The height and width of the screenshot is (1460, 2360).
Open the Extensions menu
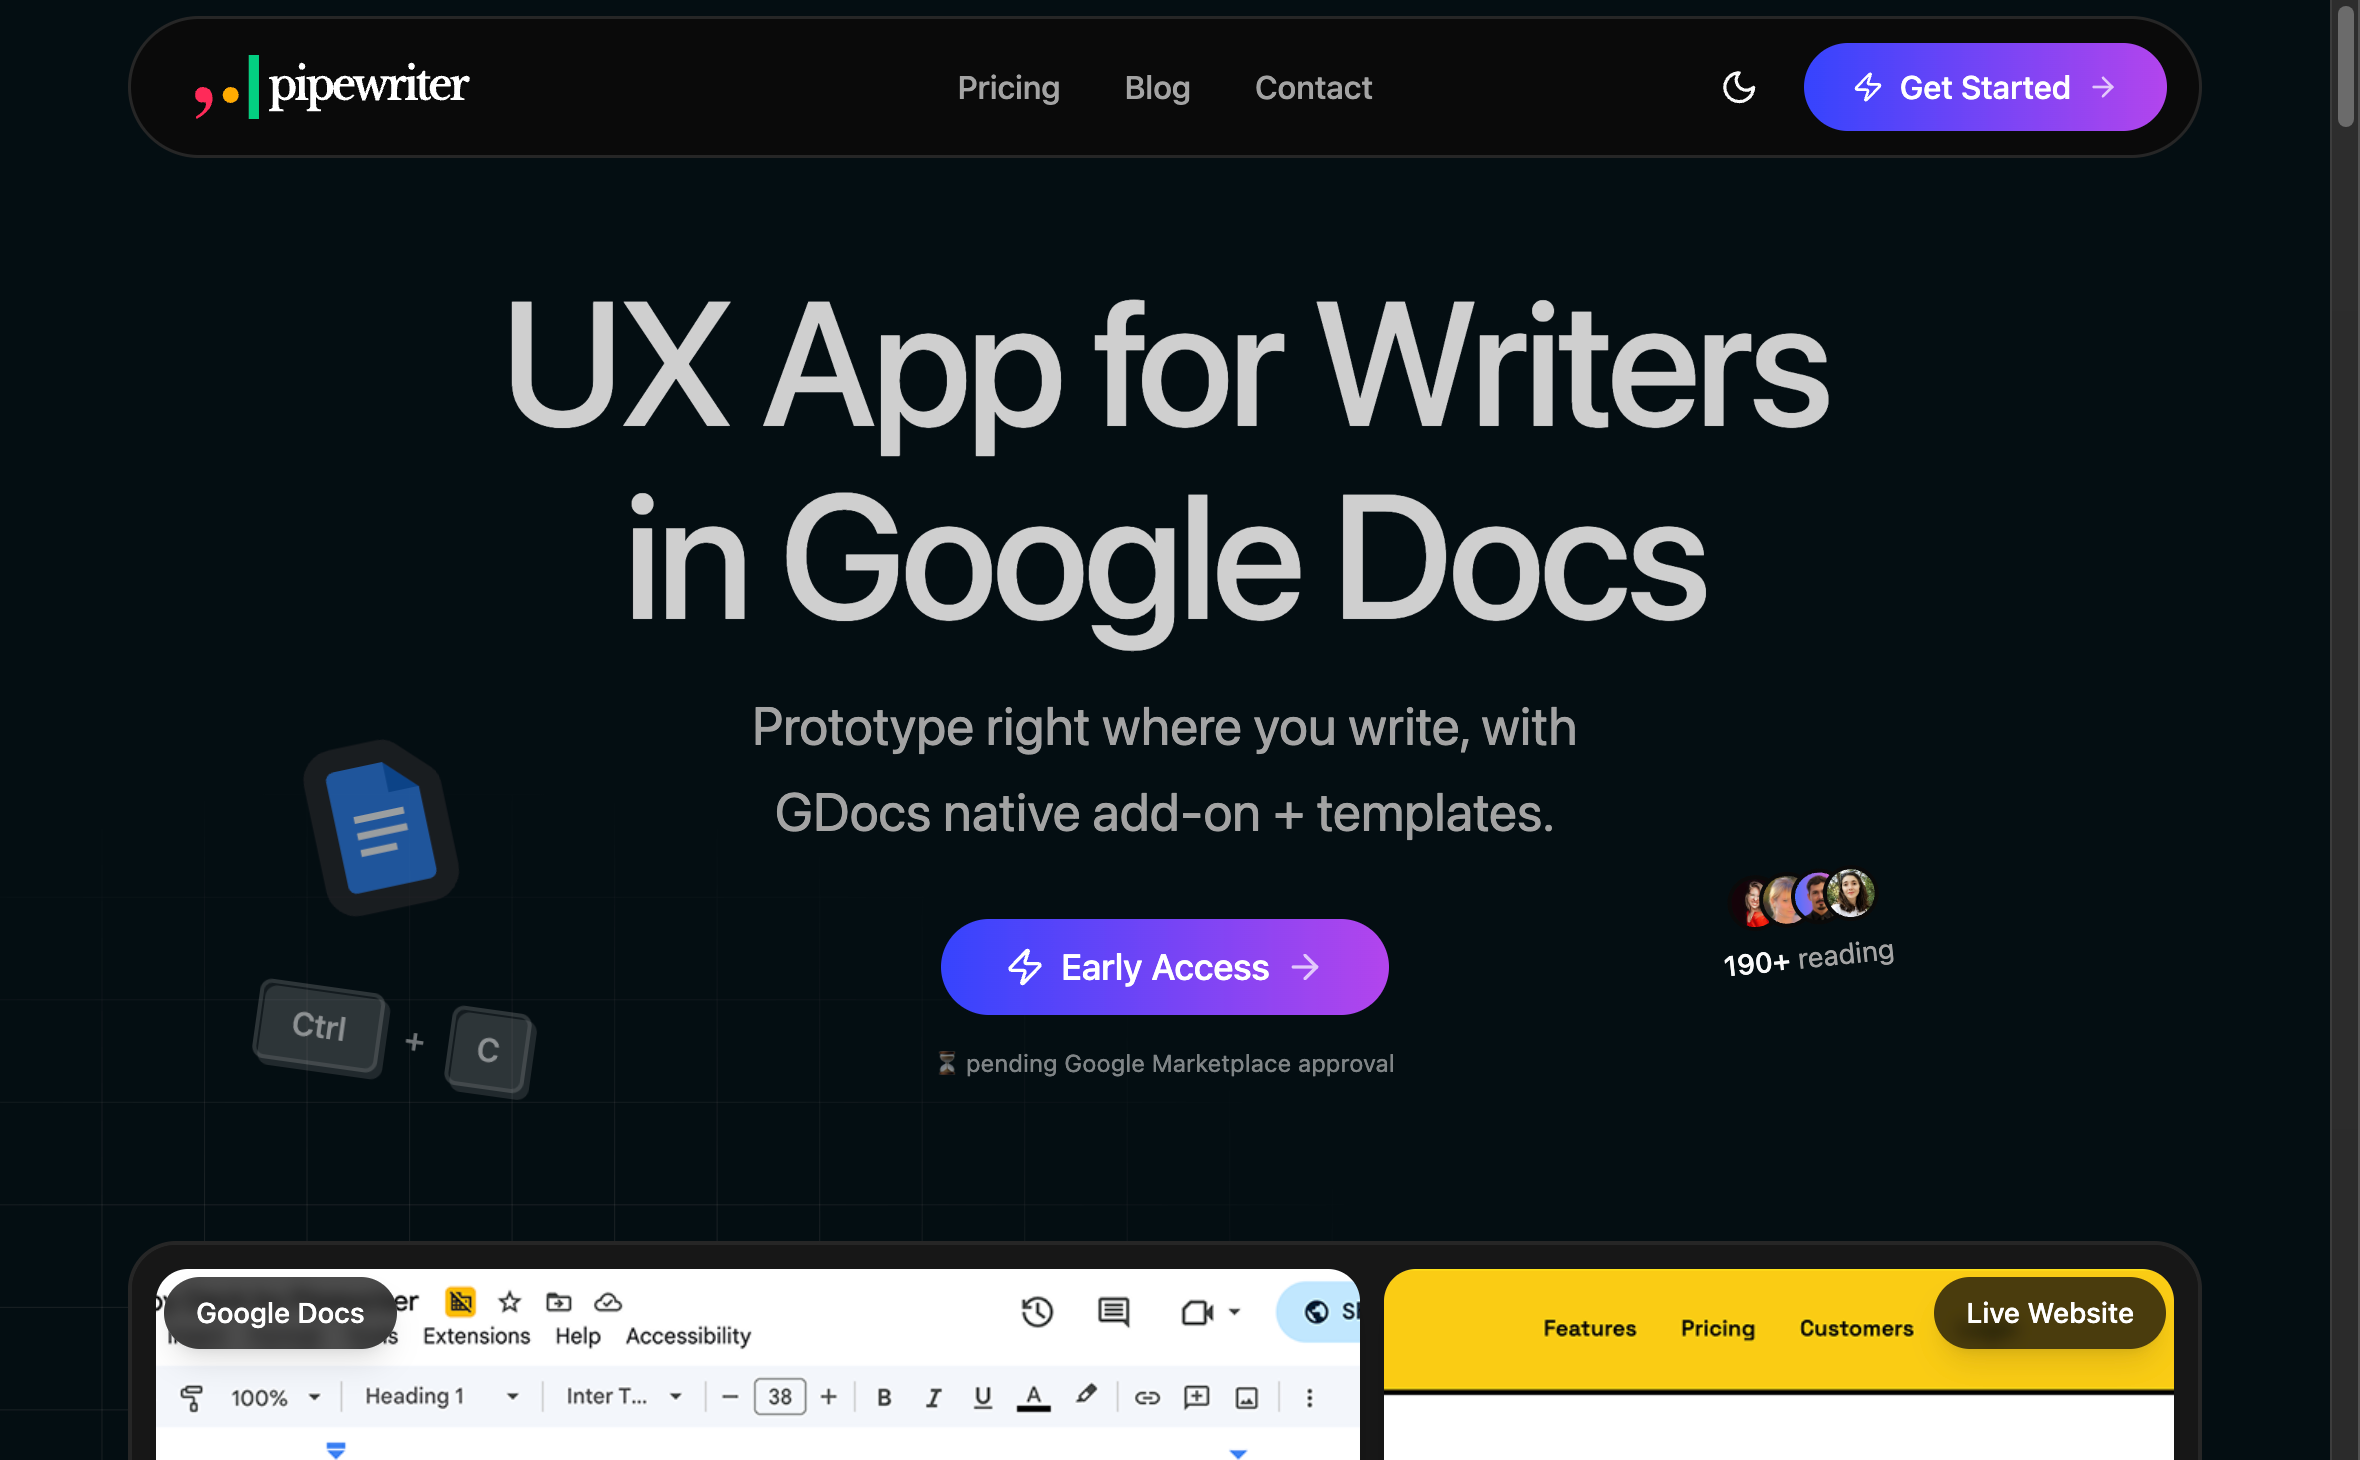click(476, 1336)
